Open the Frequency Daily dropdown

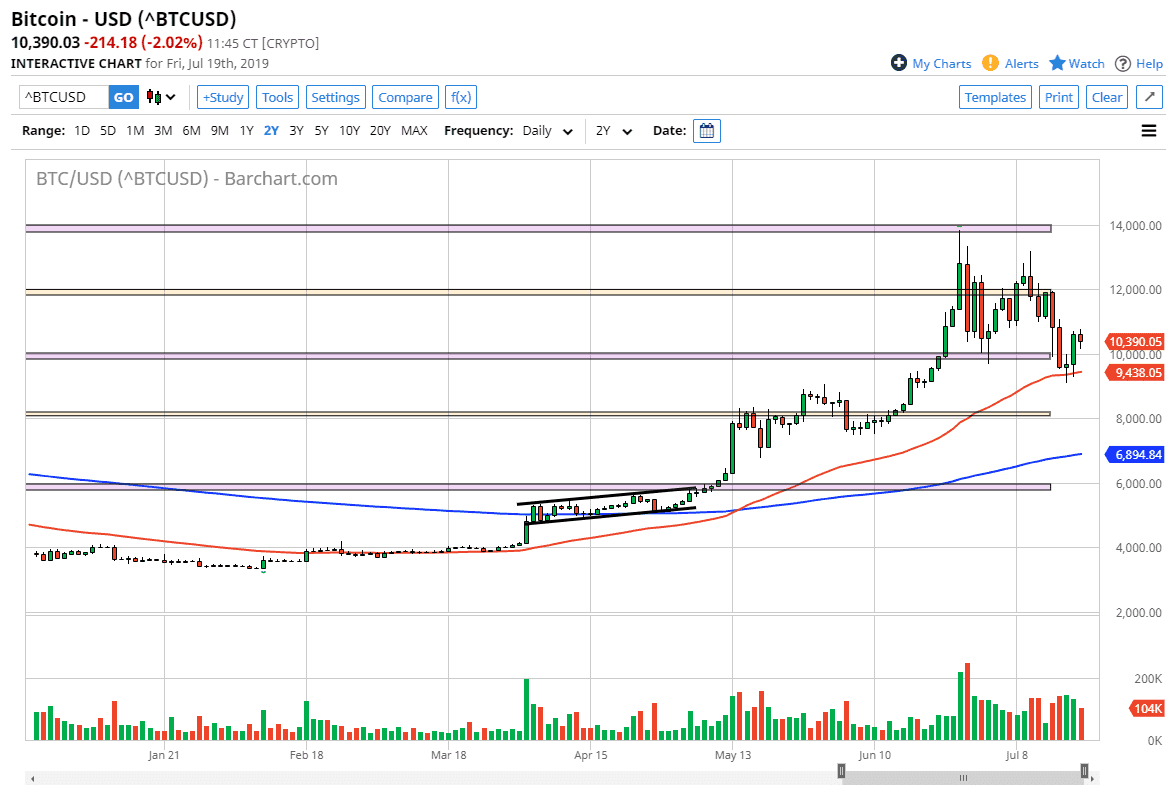[x=546, y=130]
